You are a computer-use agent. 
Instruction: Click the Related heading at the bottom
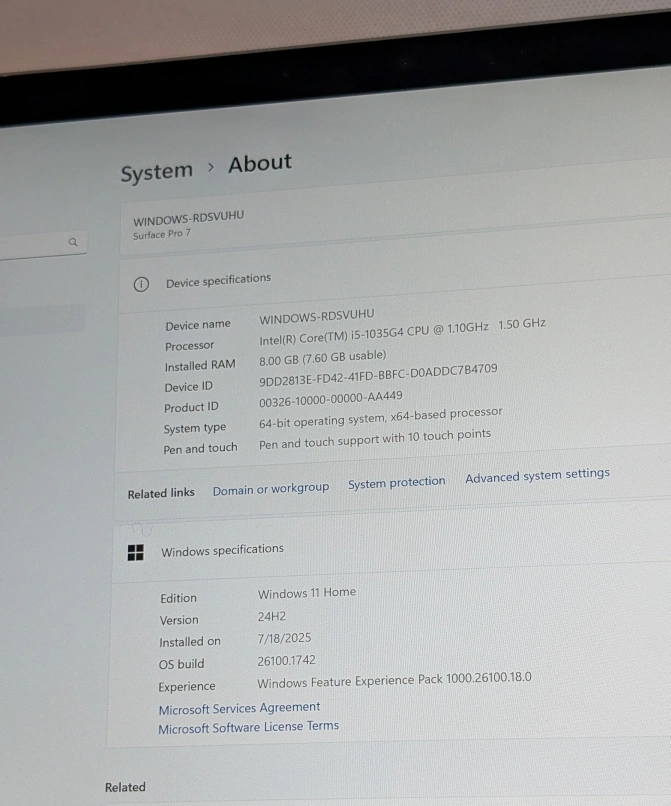click(125, 787)
